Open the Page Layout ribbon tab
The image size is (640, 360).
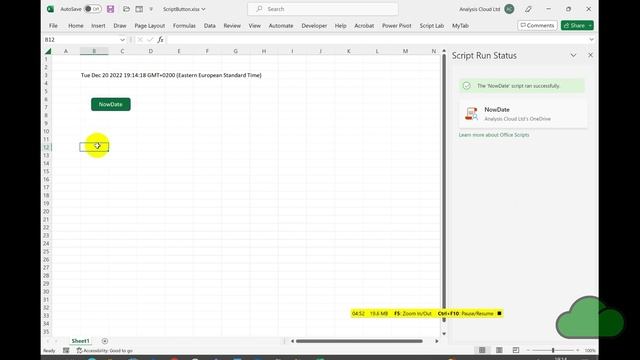point(149,26)
